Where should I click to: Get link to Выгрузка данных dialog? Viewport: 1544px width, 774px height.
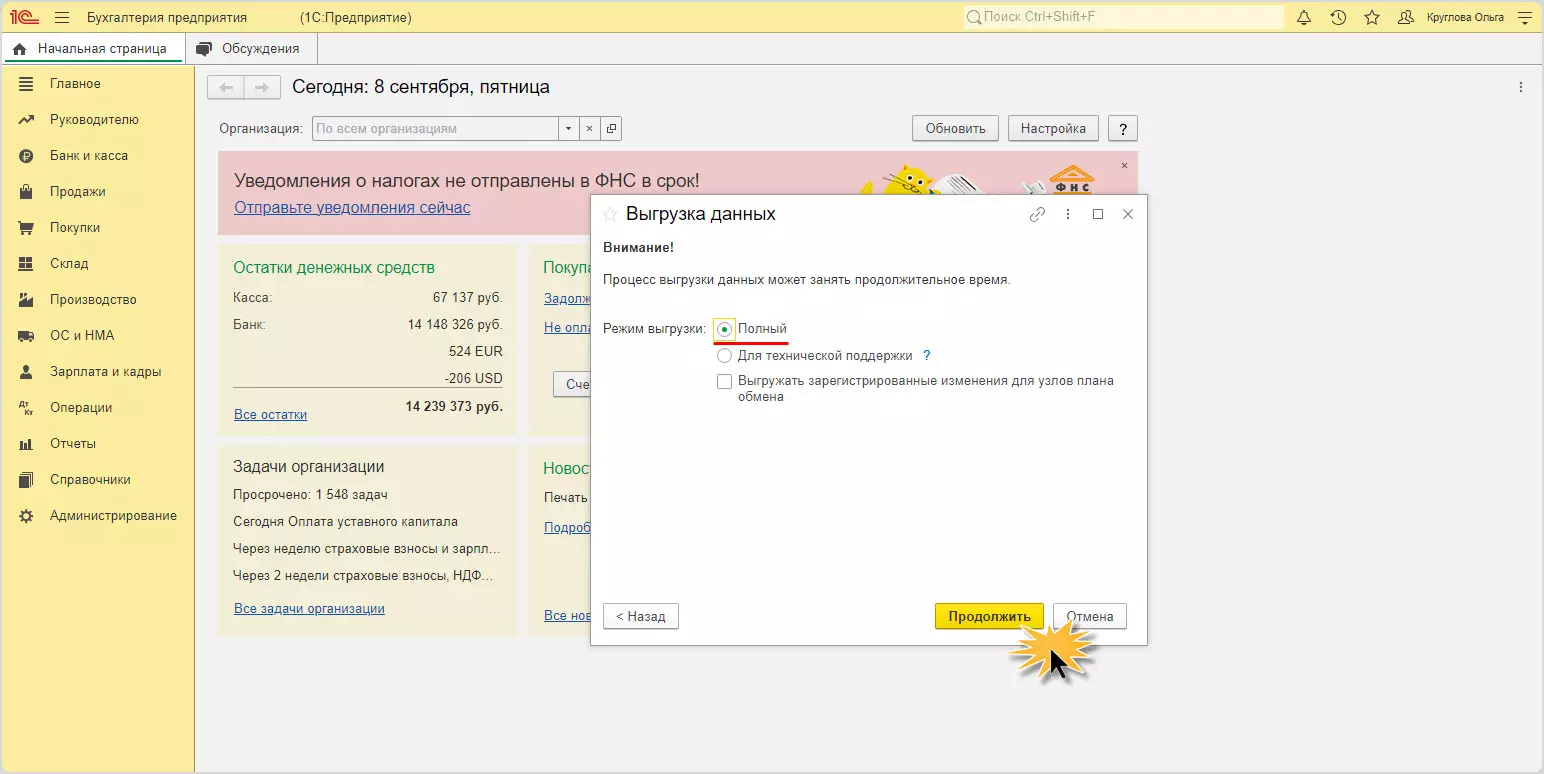pyautogui.click(x=1037, y=214)
